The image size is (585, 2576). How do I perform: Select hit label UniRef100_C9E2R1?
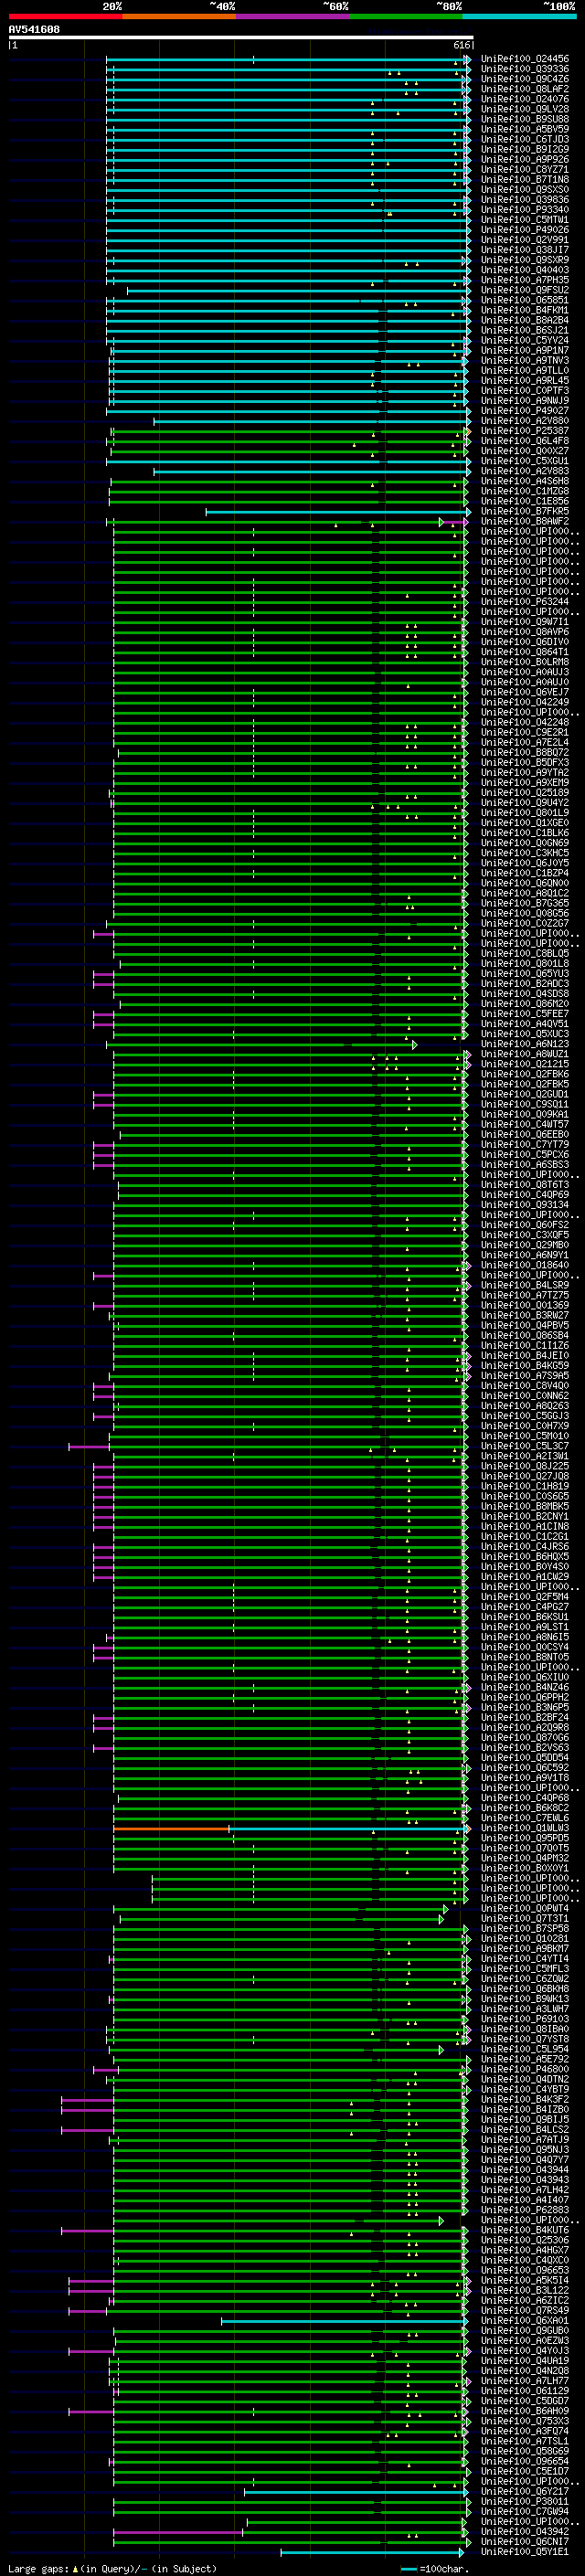pos(525,732)
